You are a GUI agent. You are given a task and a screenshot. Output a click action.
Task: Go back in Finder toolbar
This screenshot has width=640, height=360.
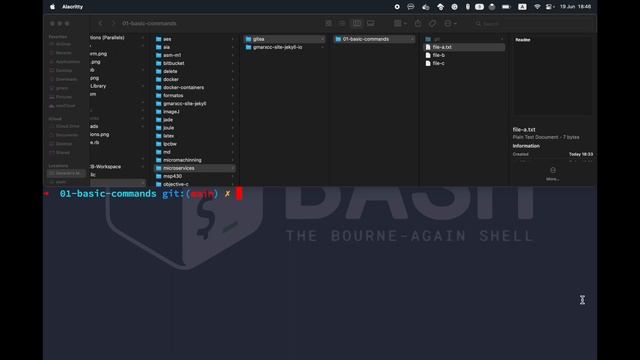[100, 23]
